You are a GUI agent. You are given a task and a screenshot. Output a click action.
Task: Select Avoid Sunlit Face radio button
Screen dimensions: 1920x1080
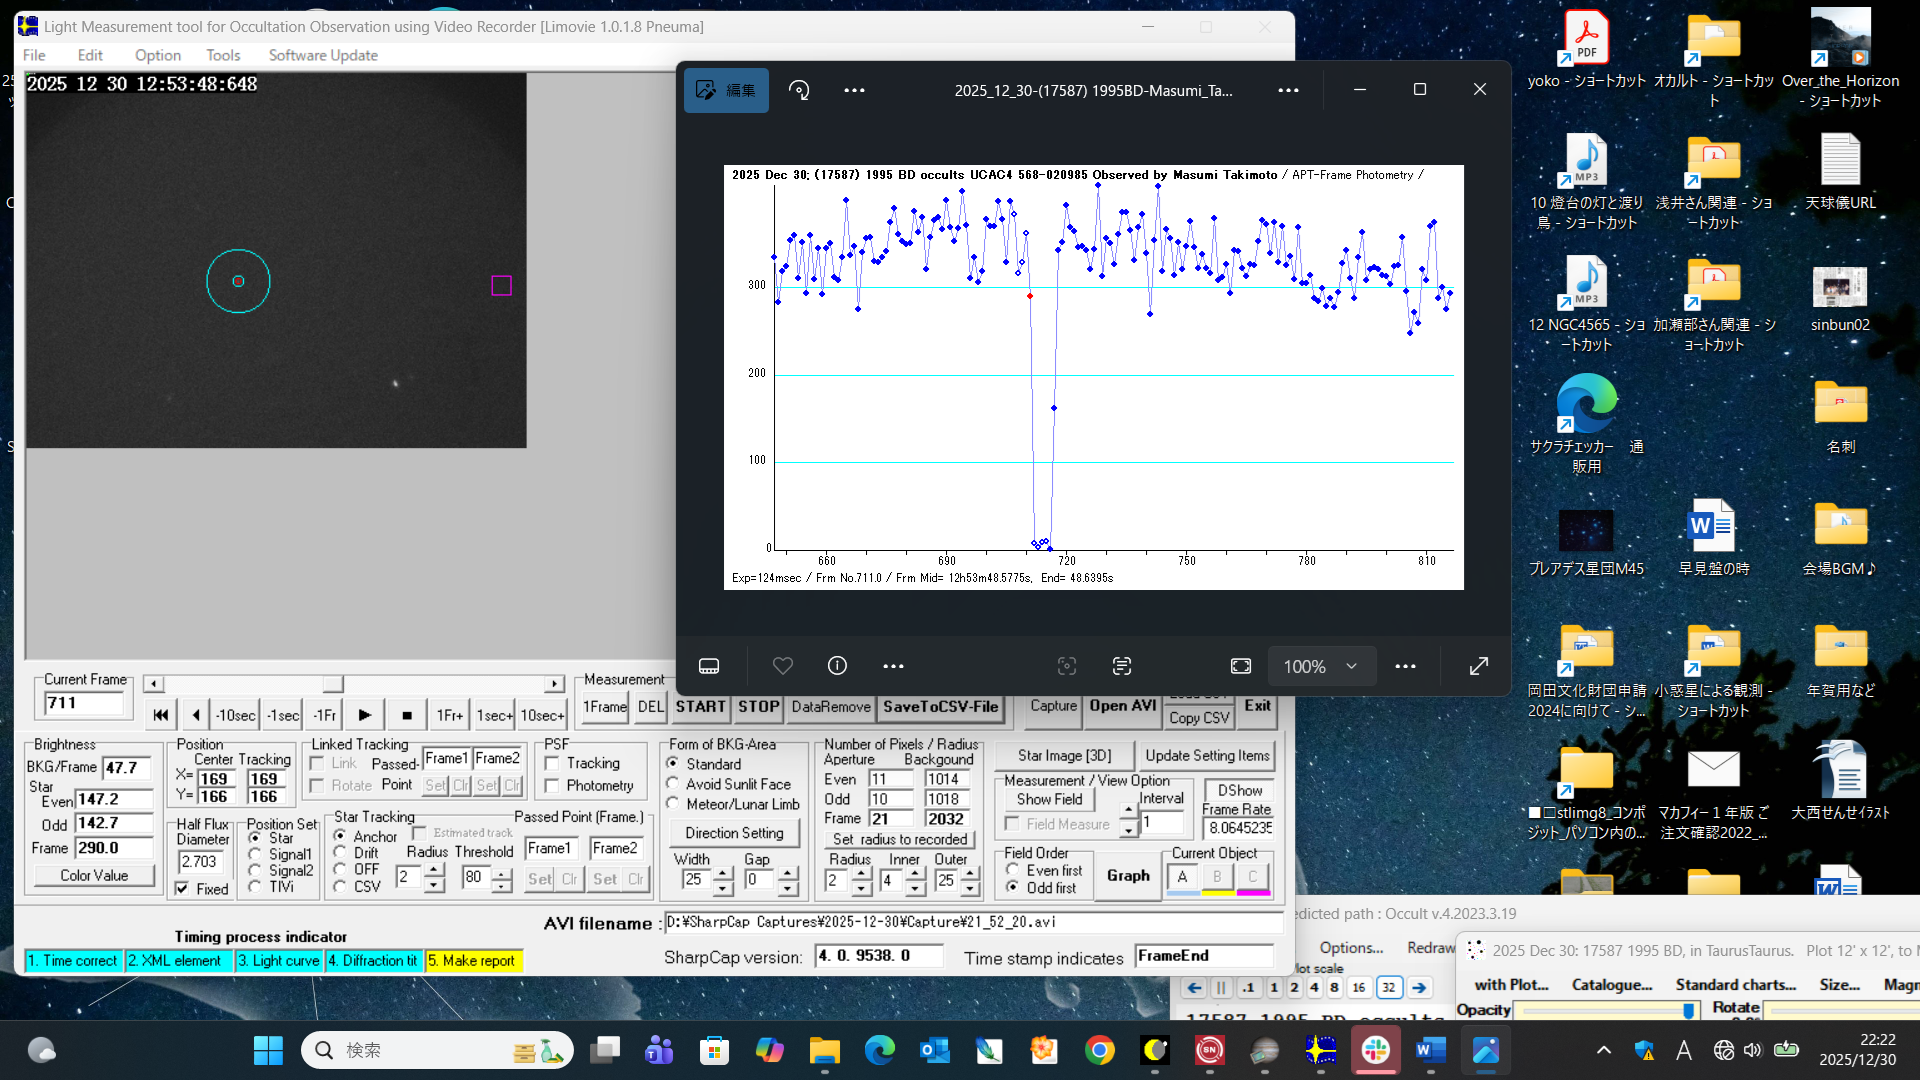click(x=673, y=784)
